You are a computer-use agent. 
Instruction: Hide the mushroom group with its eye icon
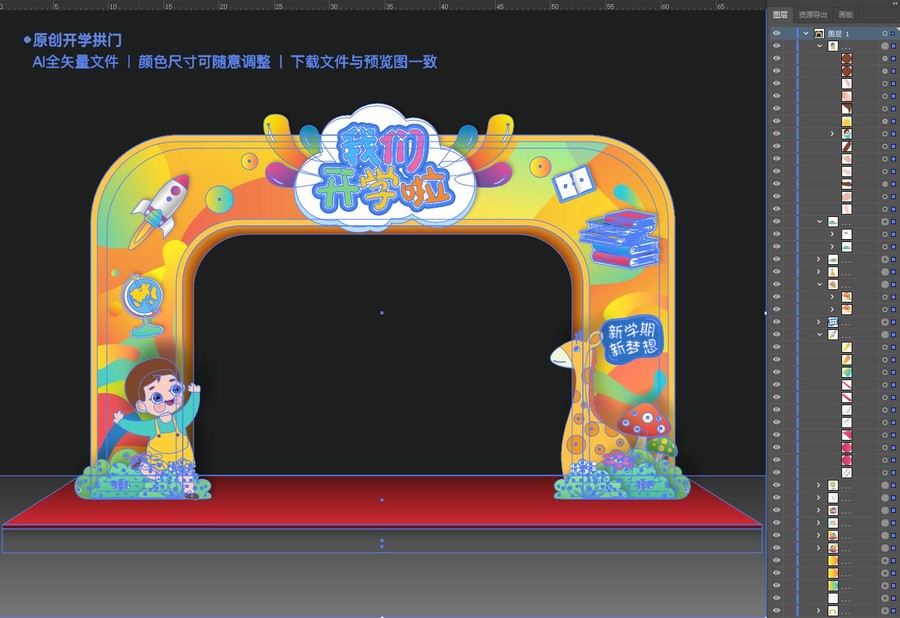[777, 284]
